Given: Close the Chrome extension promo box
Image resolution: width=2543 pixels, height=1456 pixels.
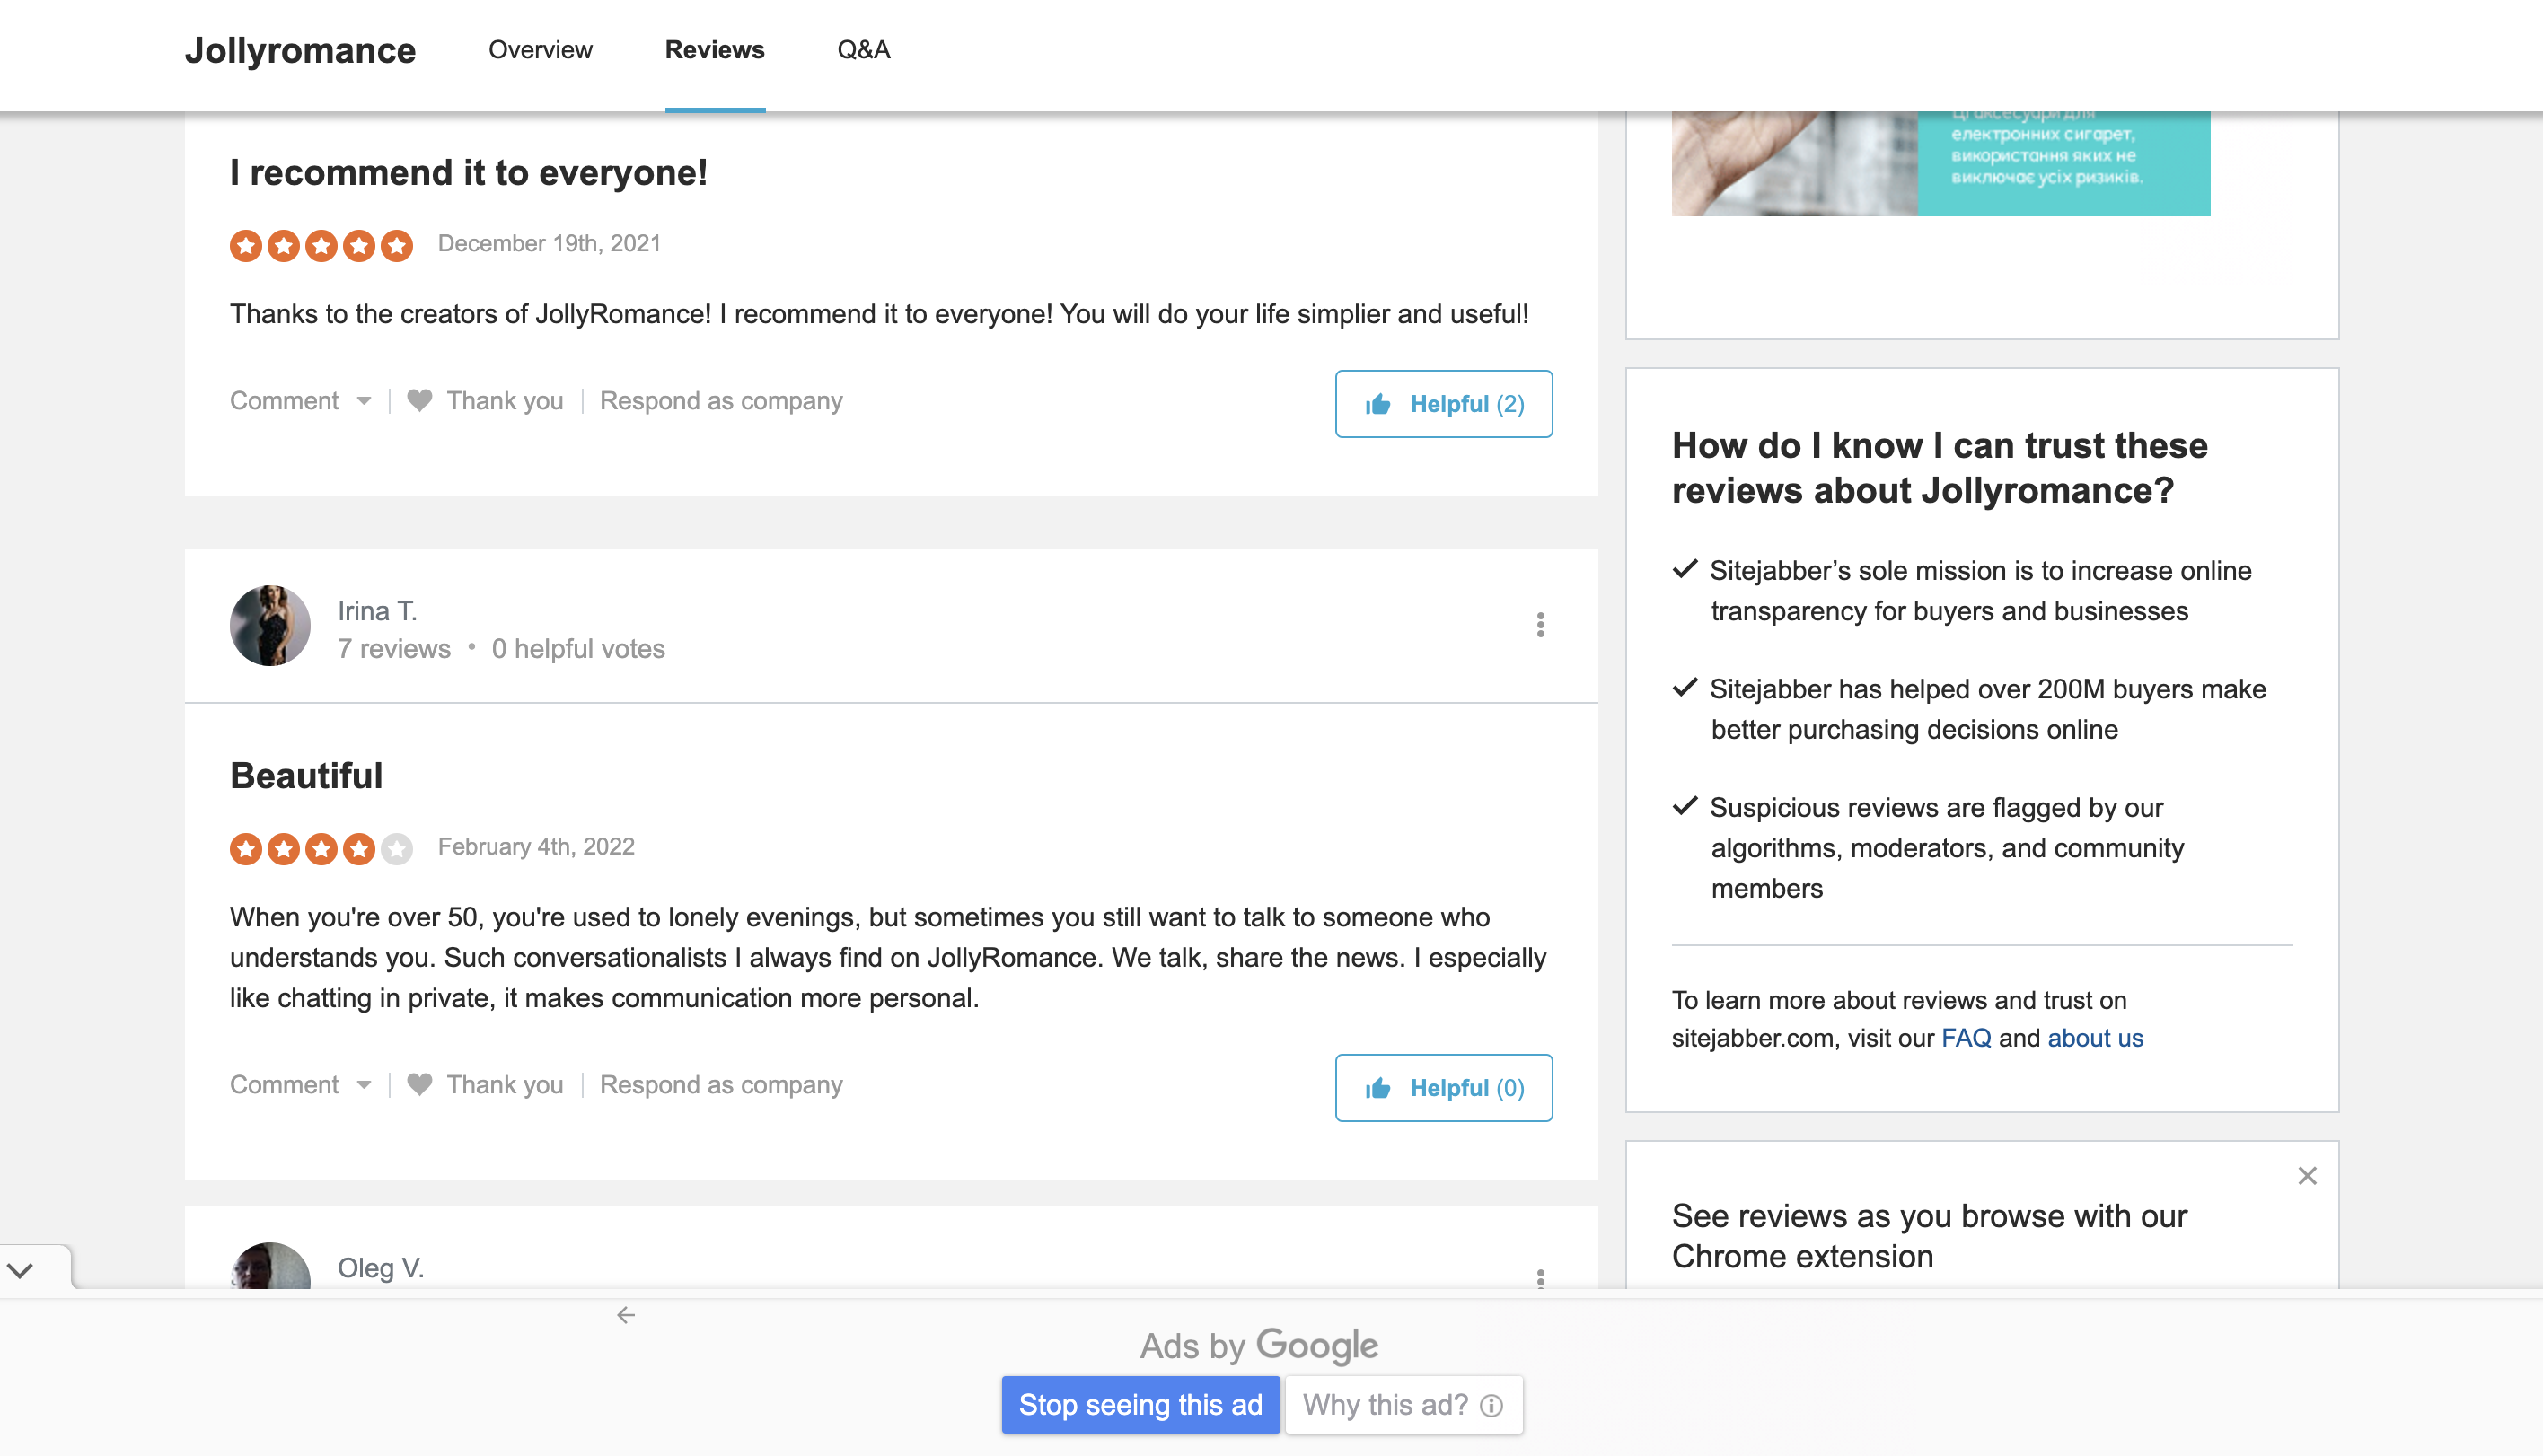Looking at the screenshot, I should pyautogui.click(x=2306, y=1175).
